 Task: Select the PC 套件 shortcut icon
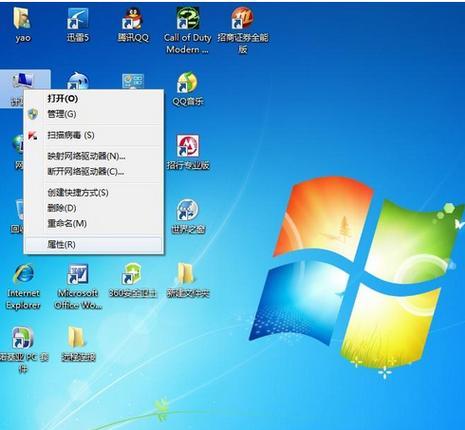[22, 338]
